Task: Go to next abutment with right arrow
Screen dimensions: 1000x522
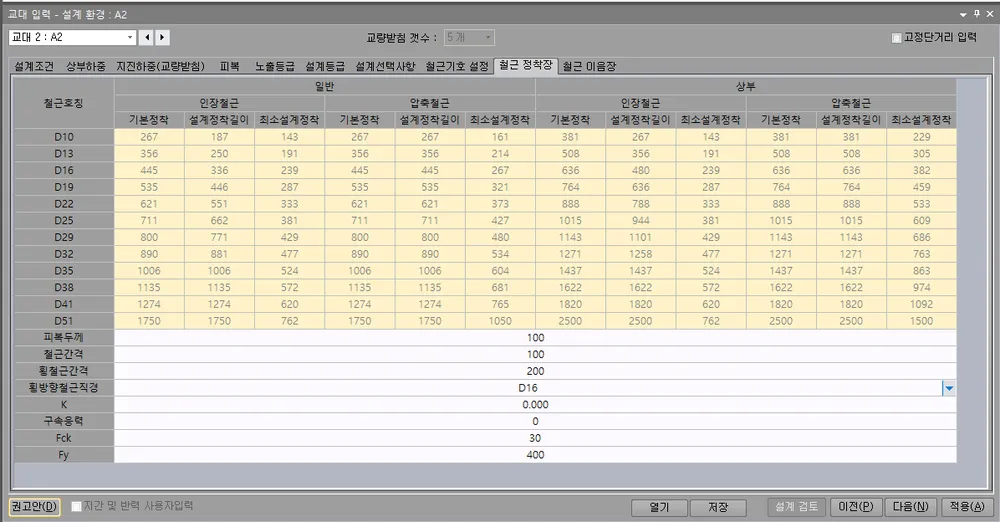Action: [x=162, y=37]
